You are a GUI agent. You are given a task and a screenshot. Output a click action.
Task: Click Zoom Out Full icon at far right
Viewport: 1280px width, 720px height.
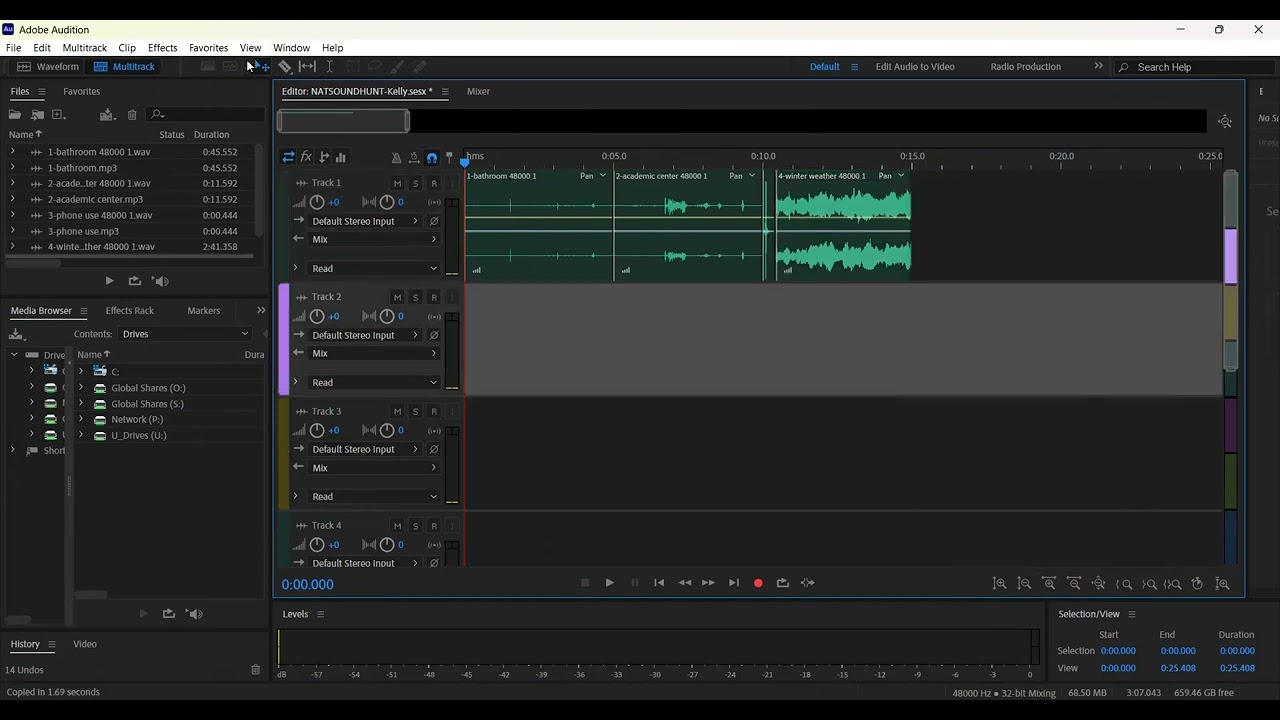(1222, 584)
